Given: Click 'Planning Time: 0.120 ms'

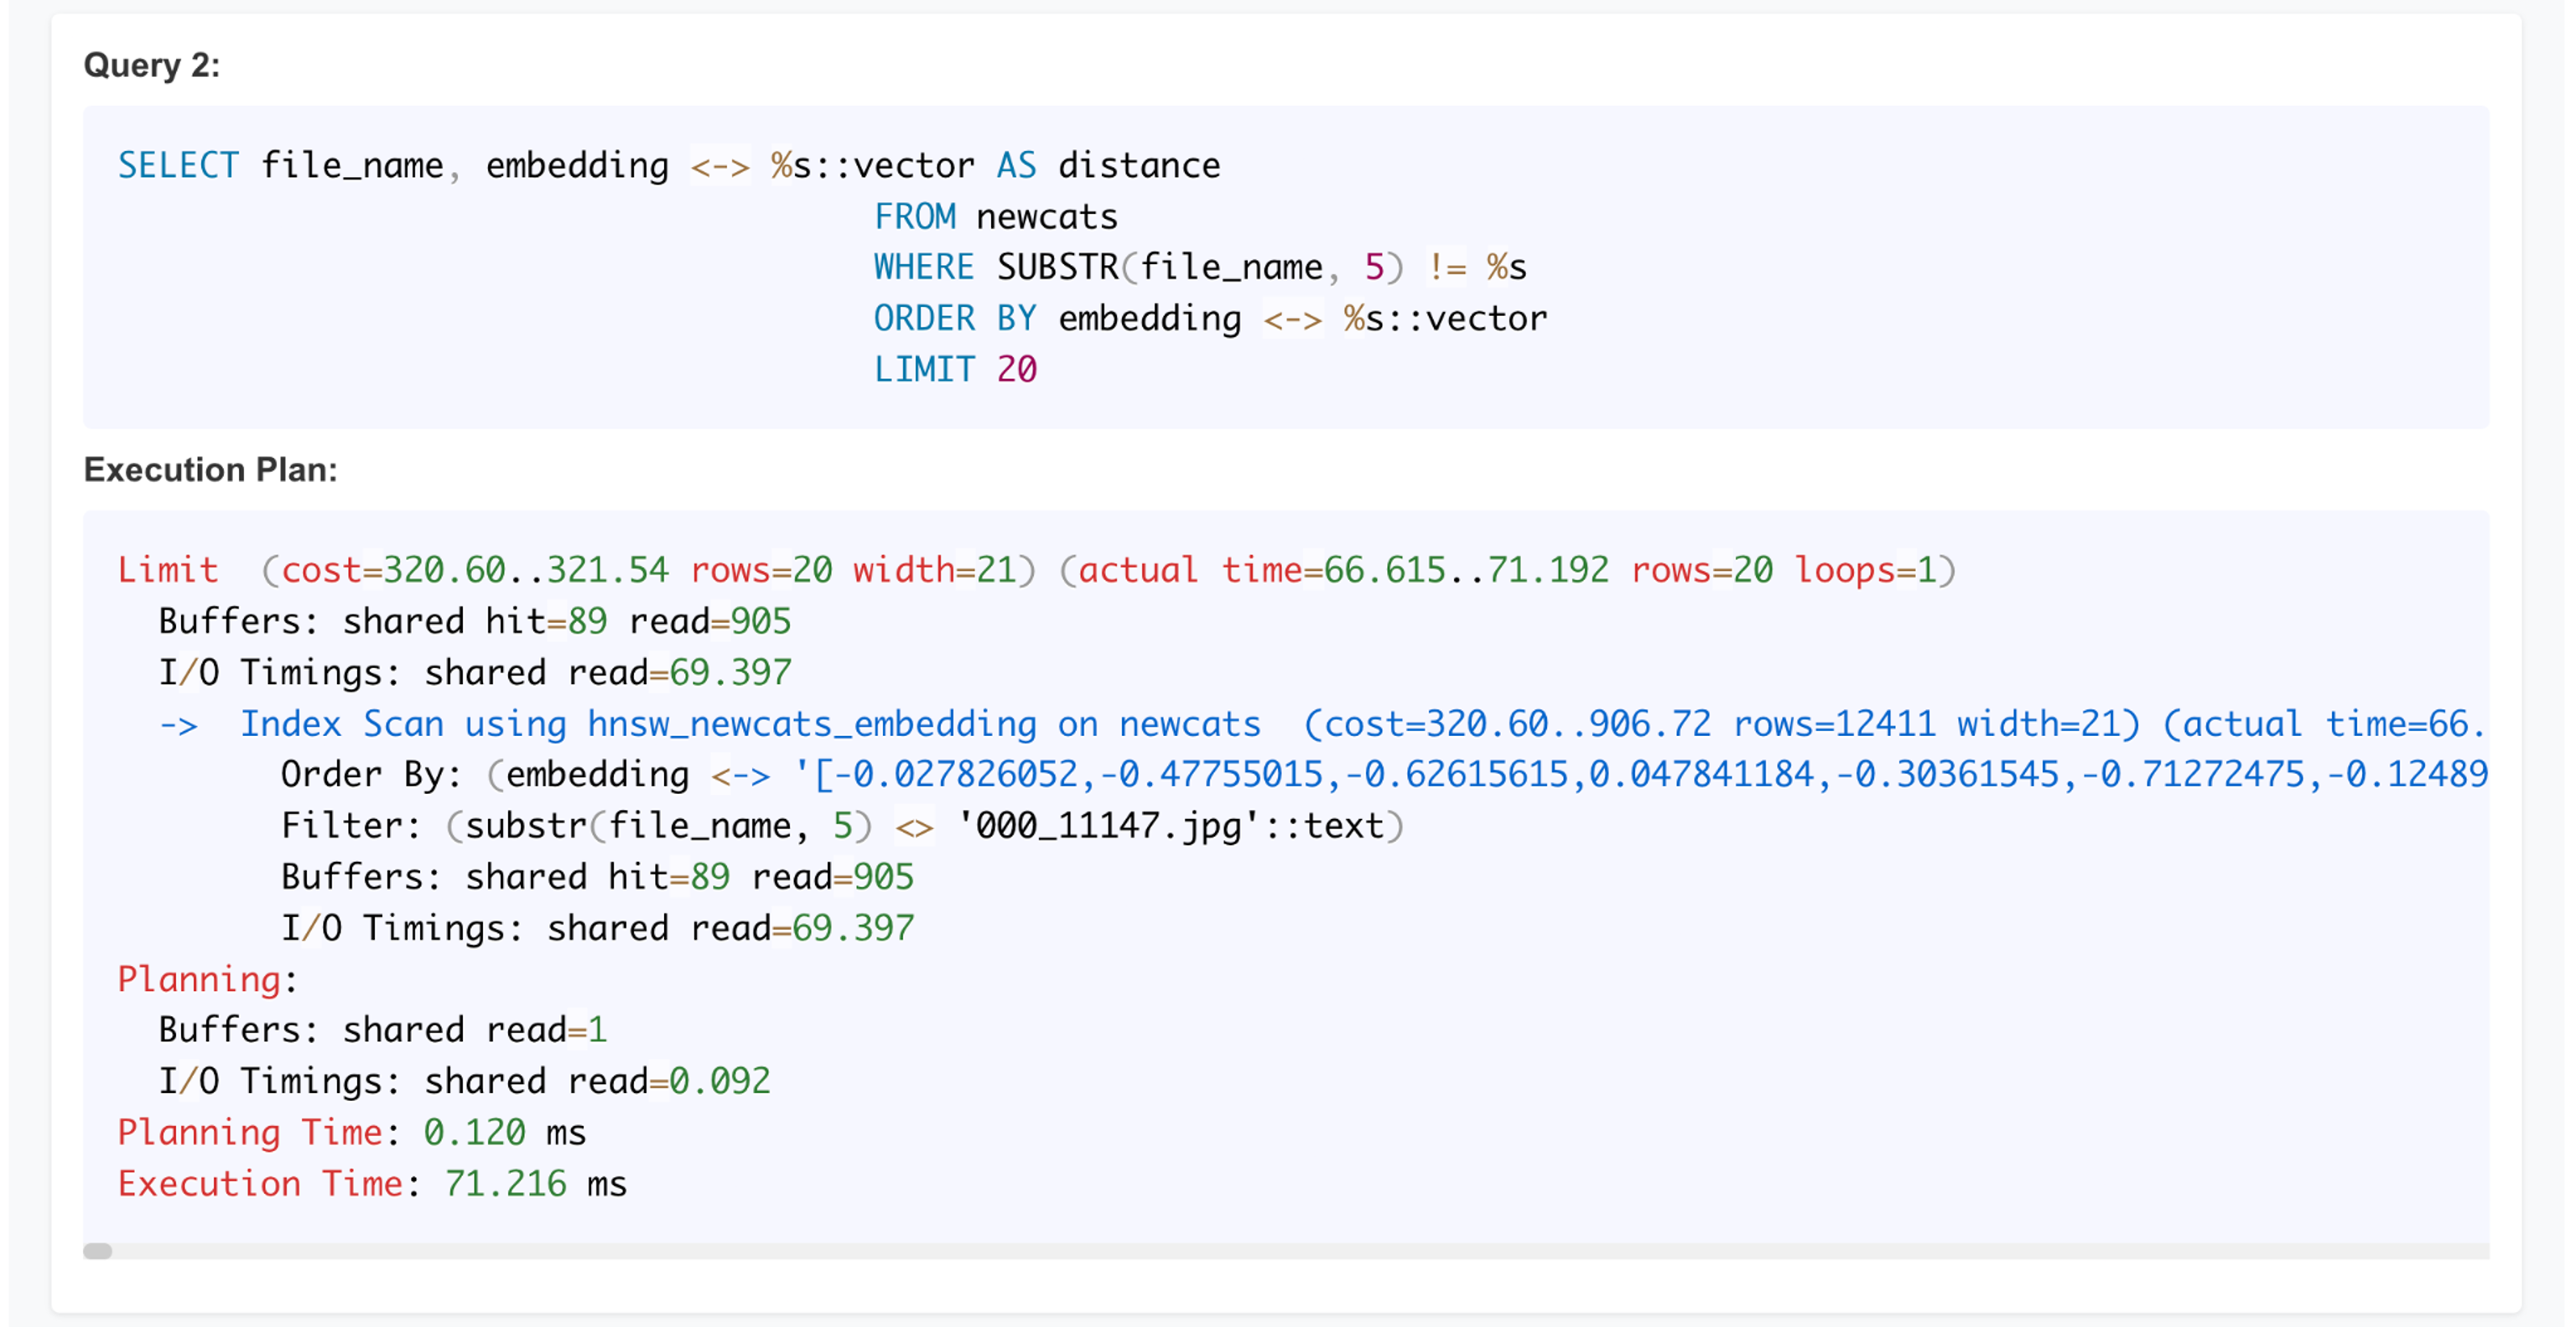Looking at the screenshot, I should [x=352, y=1133].
